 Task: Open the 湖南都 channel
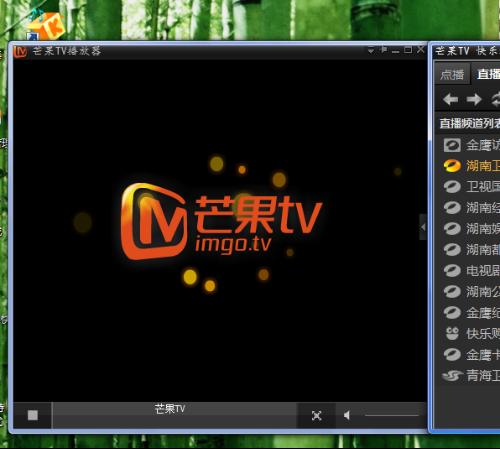[x=471, y=249]
